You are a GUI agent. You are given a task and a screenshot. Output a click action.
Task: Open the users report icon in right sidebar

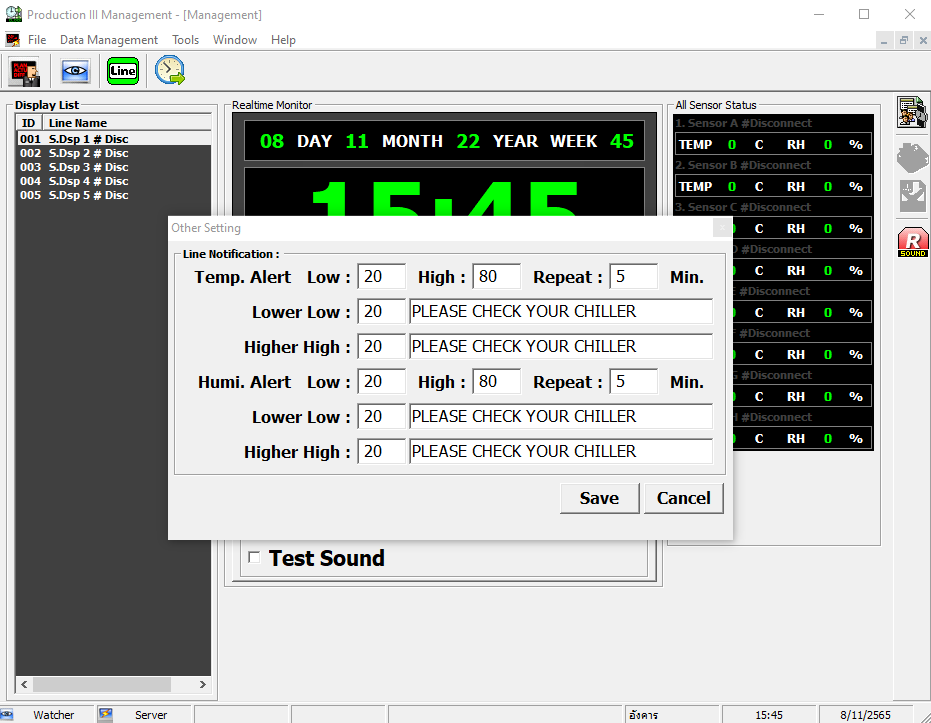pos(912,112)
